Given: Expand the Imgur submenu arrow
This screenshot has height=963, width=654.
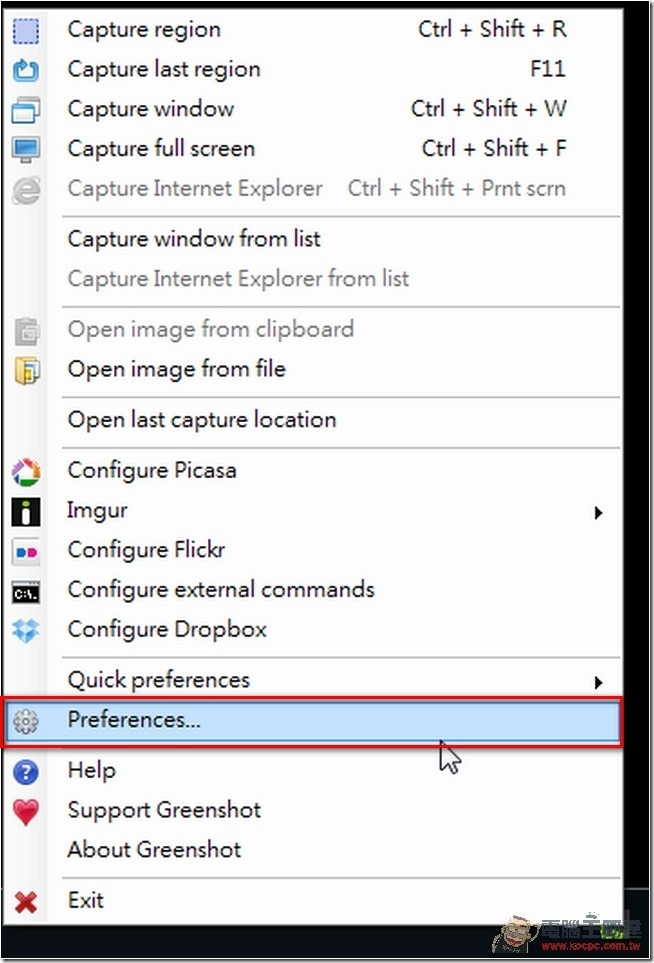Looking at the screenshot, I should pos(598,513).
